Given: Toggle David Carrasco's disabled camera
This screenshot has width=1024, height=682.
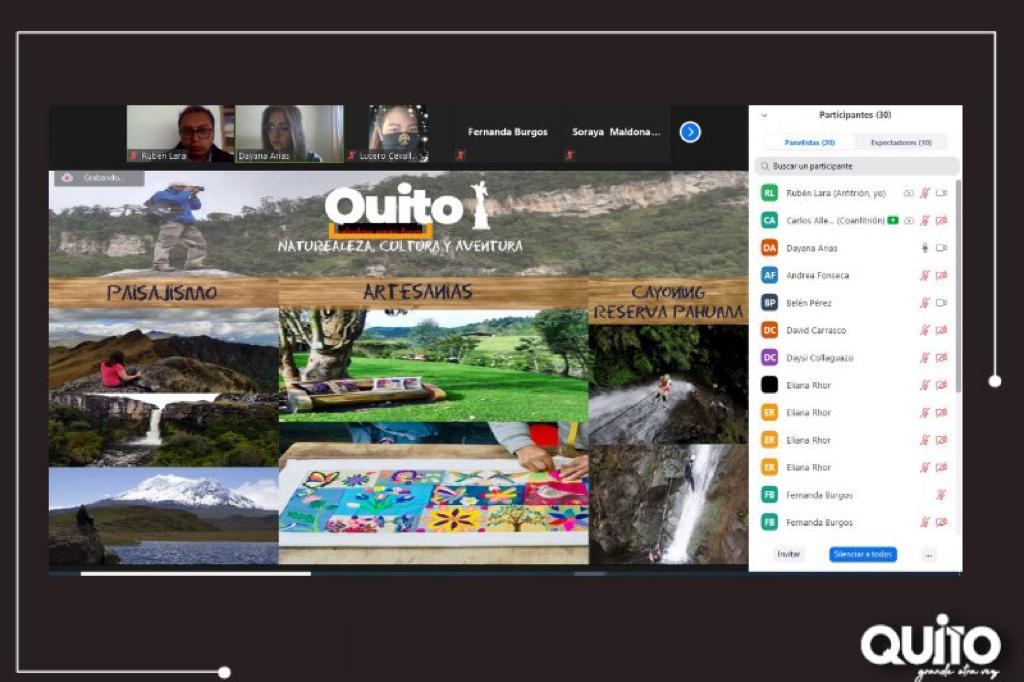Looking at the screenshot, I should click(x=941, y=330).
